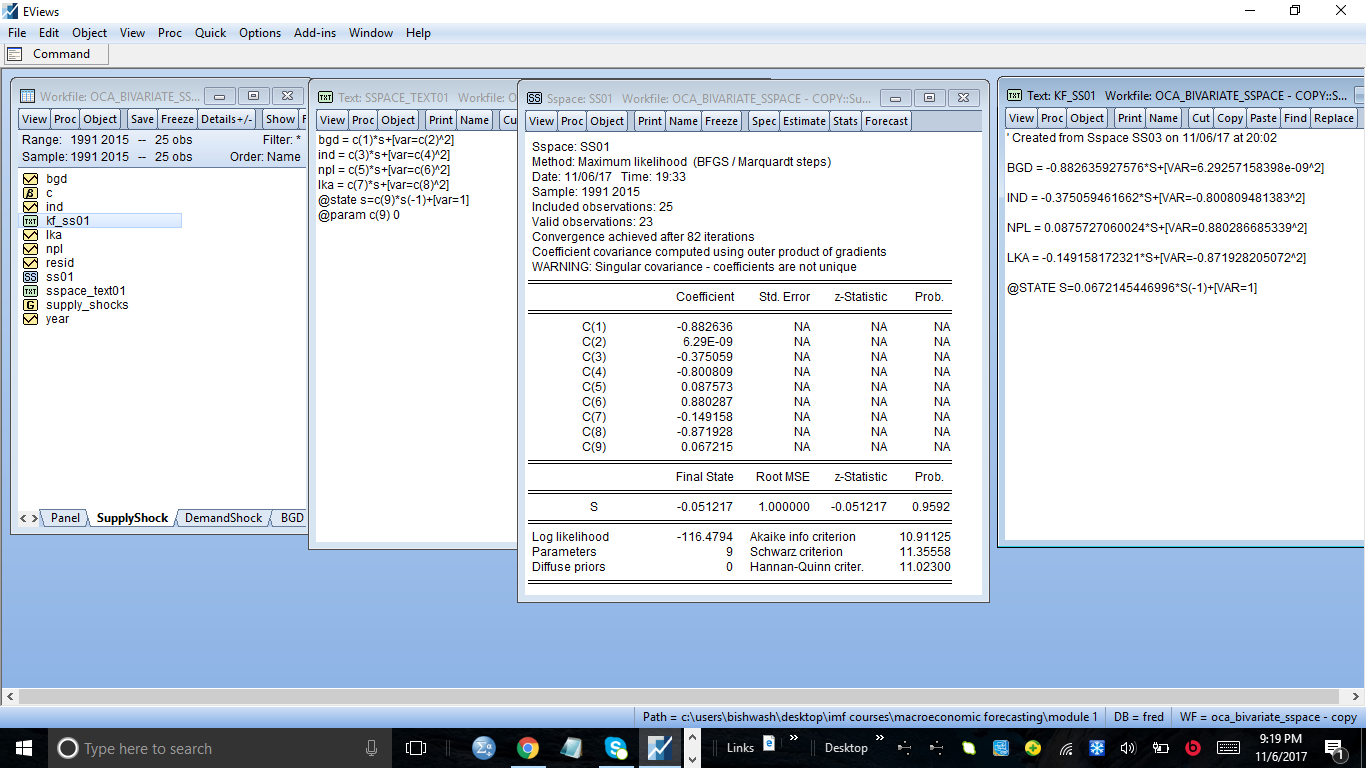The width and height of the screenshot is (1366, 768).
Task: Click Proc in the SSPACE_TEXT01 window
Action: 364,120
